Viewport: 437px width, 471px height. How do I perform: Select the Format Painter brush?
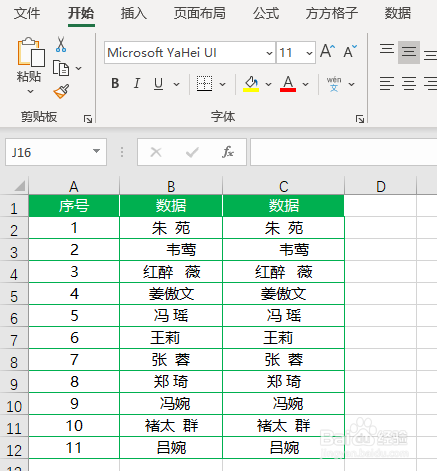coord(61,91)
